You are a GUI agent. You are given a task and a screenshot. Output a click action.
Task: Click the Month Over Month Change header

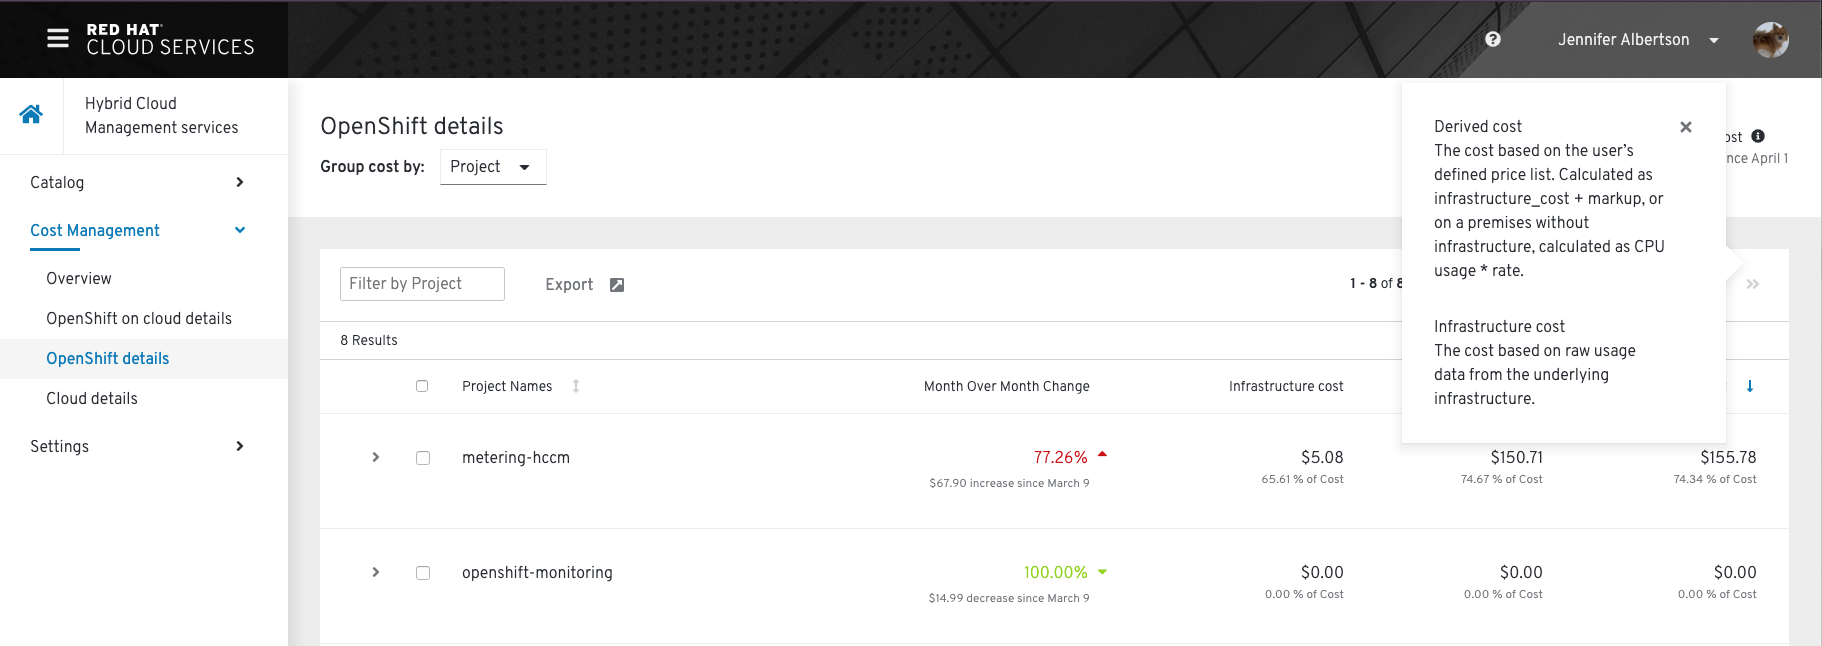[x=1007, y=386]
